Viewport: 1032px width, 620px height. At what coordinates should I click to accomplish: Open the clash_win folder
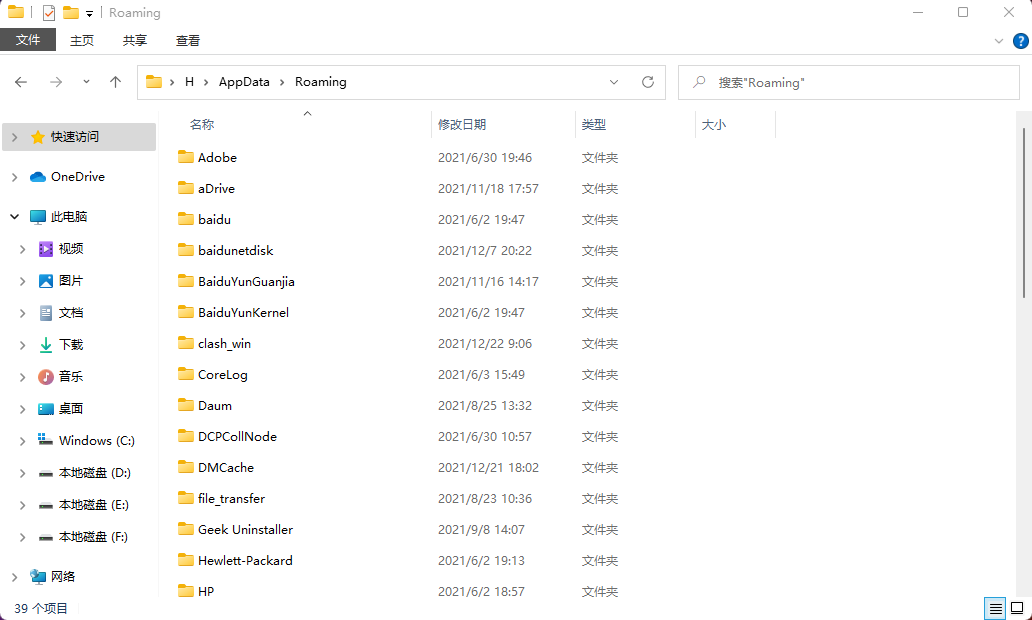[x=225, y=343]
